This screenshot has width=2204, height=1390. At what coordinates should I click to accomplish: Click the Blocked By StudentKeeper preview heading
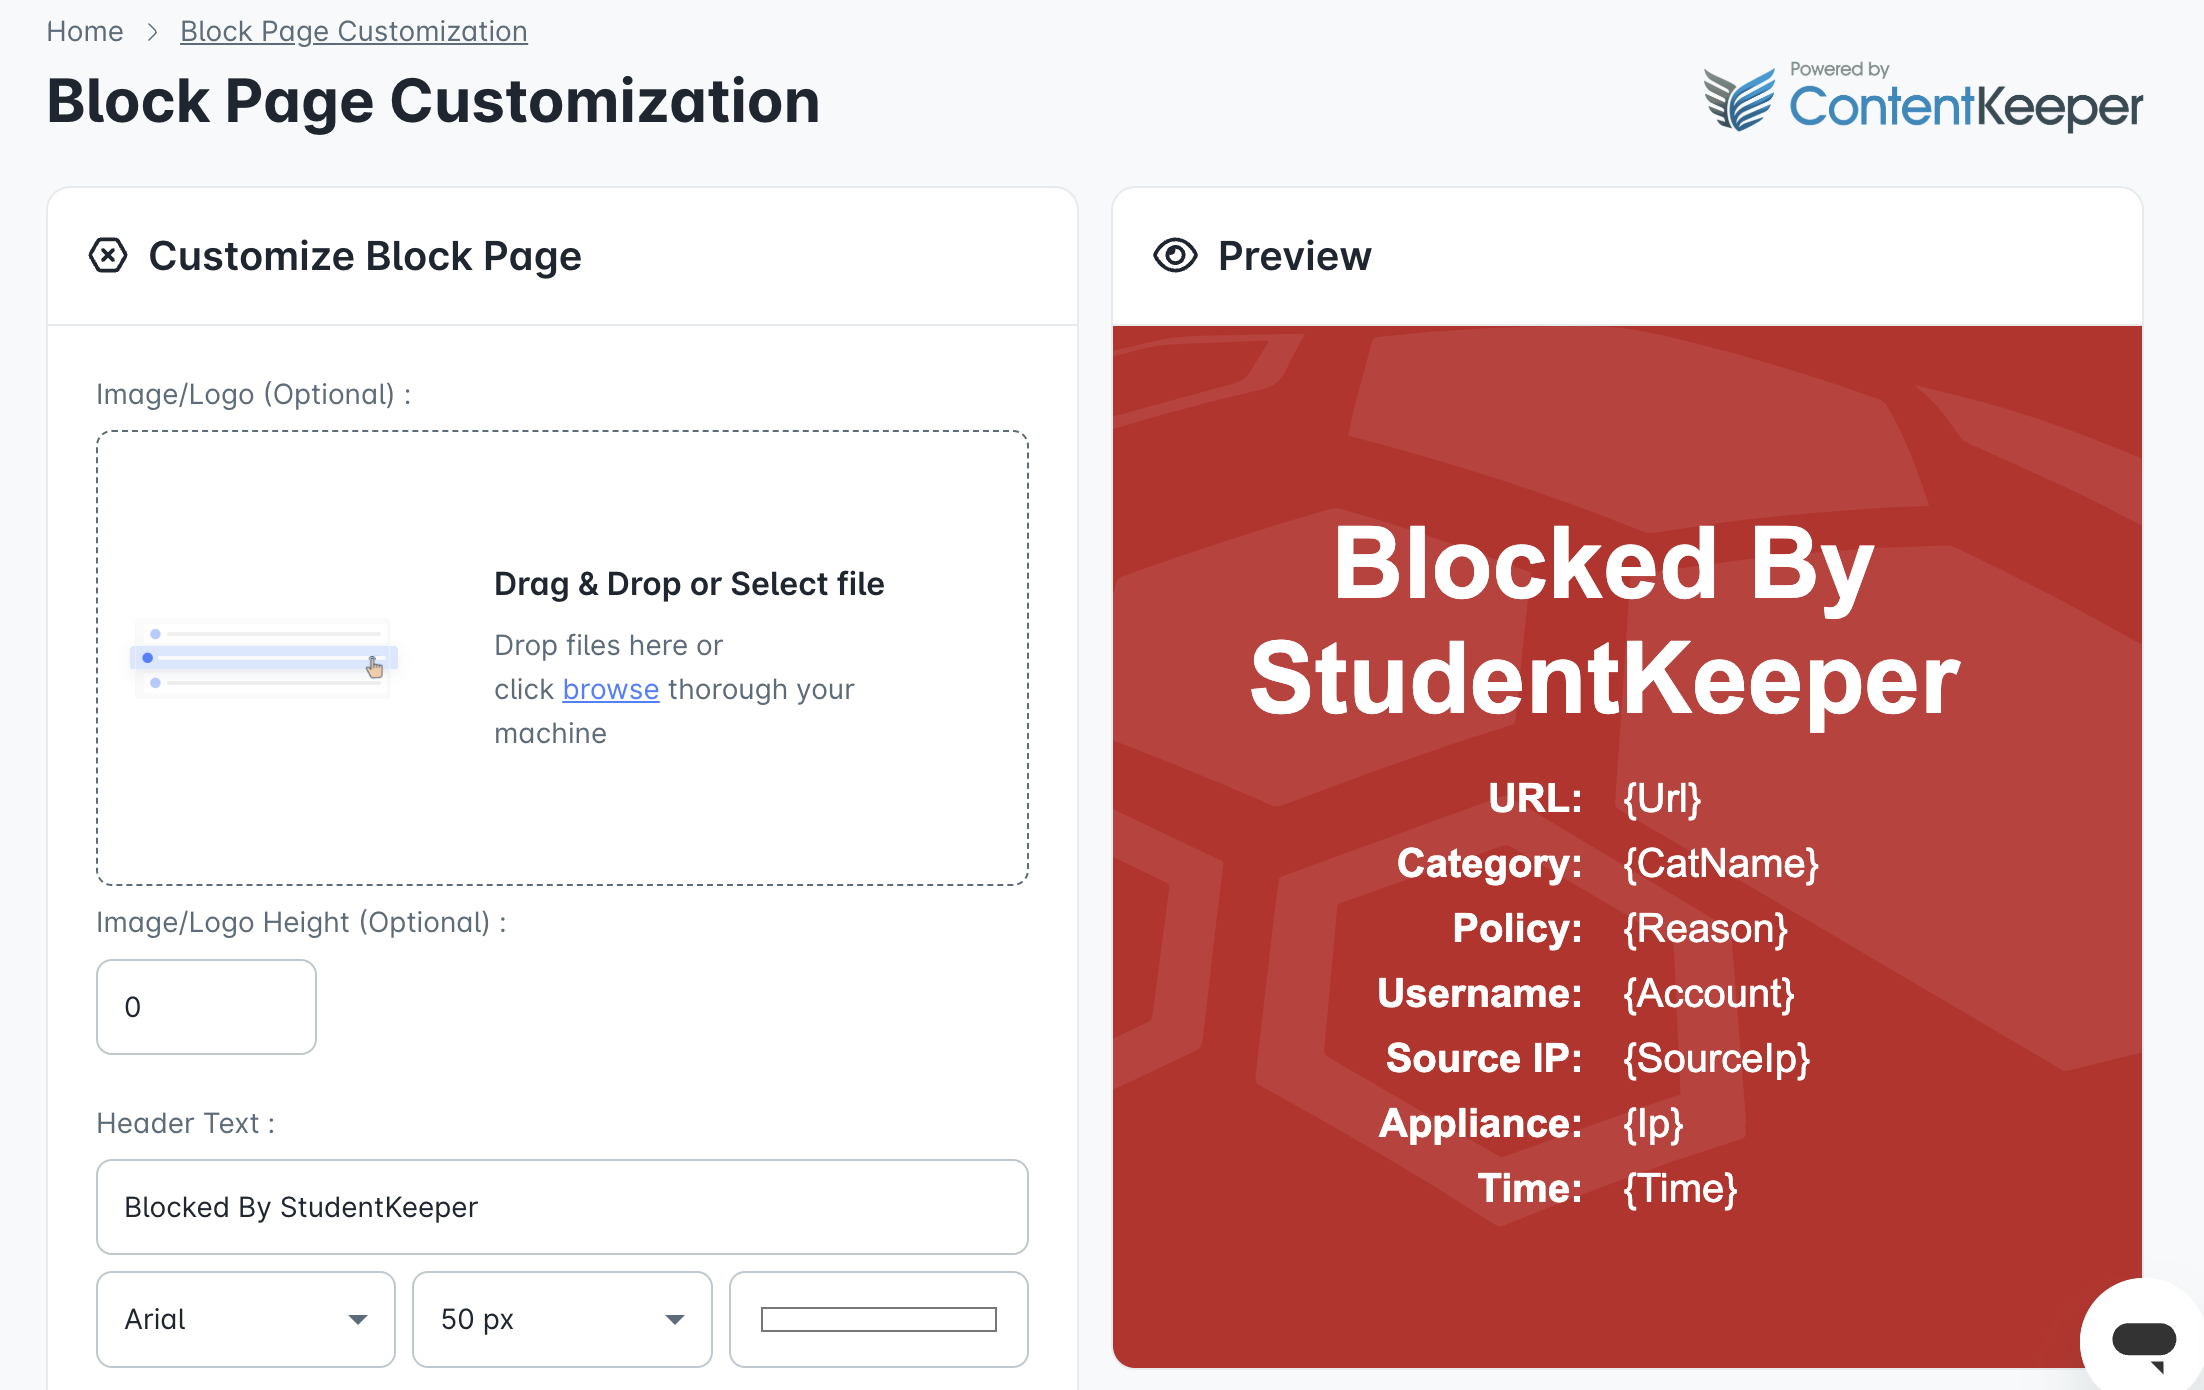(x=1604, y=621)
